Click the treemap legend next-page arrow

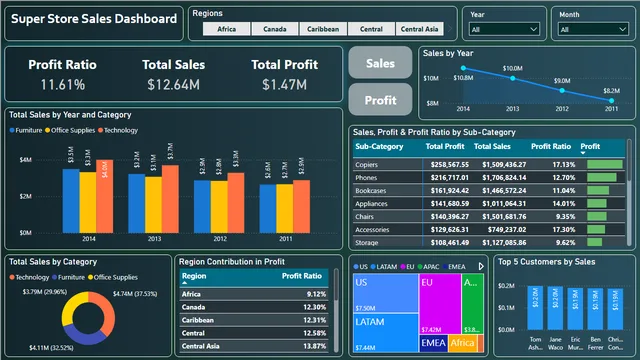click(481, 267)
